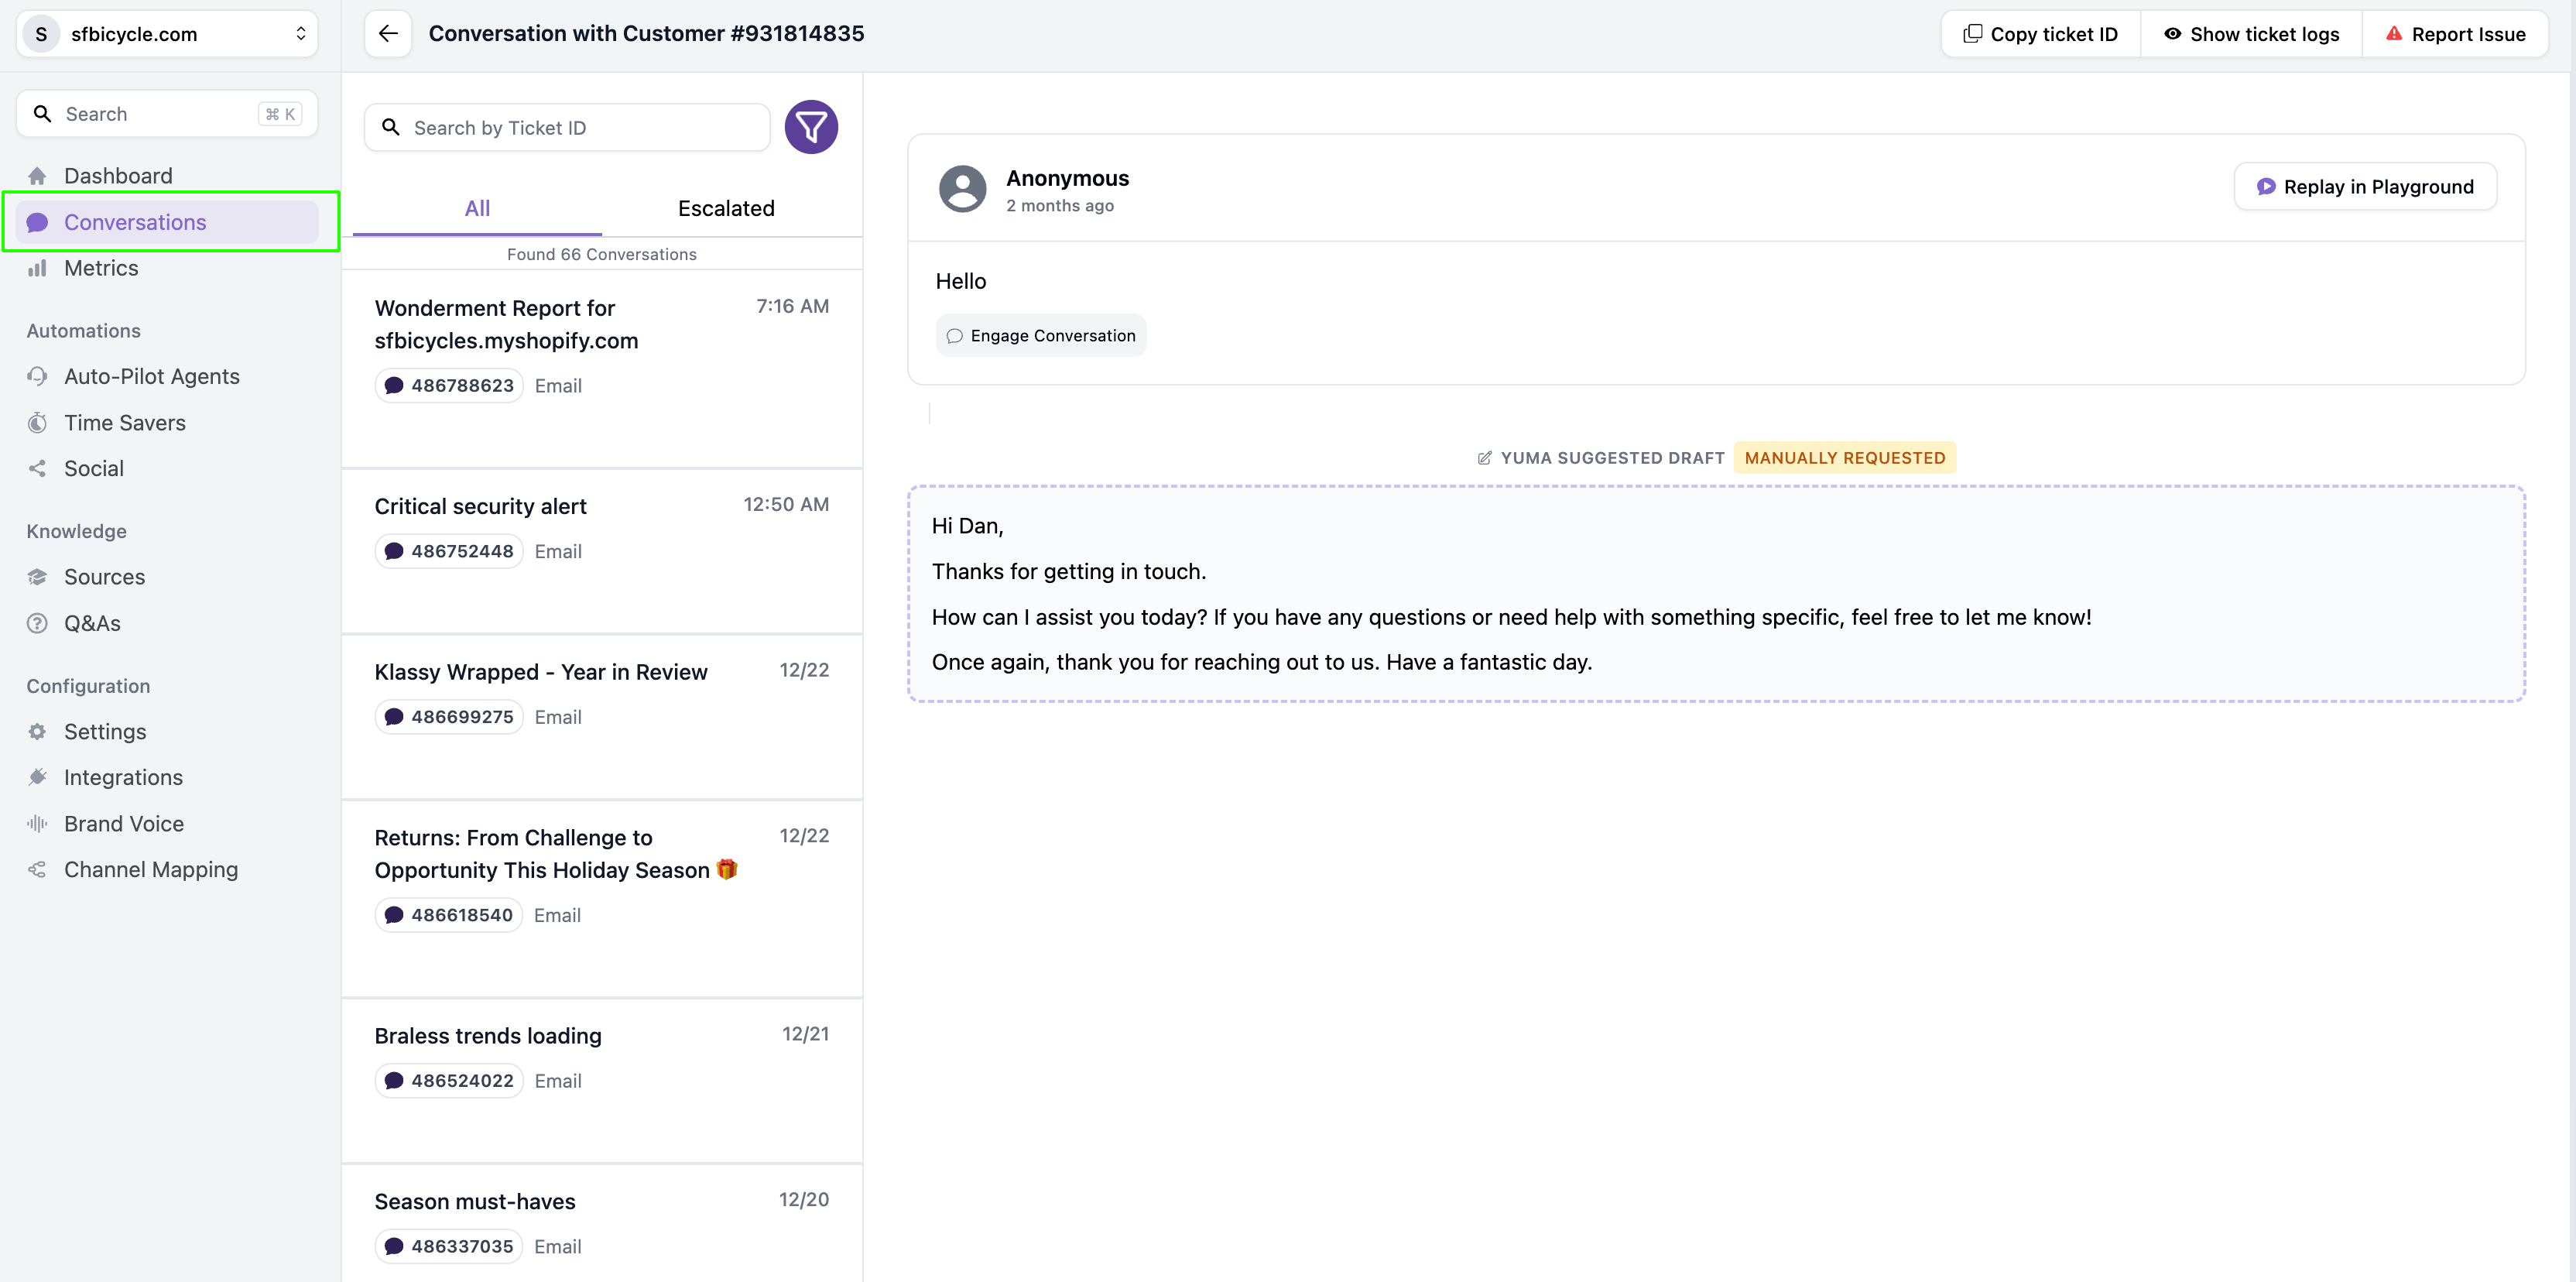The image size is (2576, 1282).
Task: Click inside the suggested draft reply box
Action: 1716,594
